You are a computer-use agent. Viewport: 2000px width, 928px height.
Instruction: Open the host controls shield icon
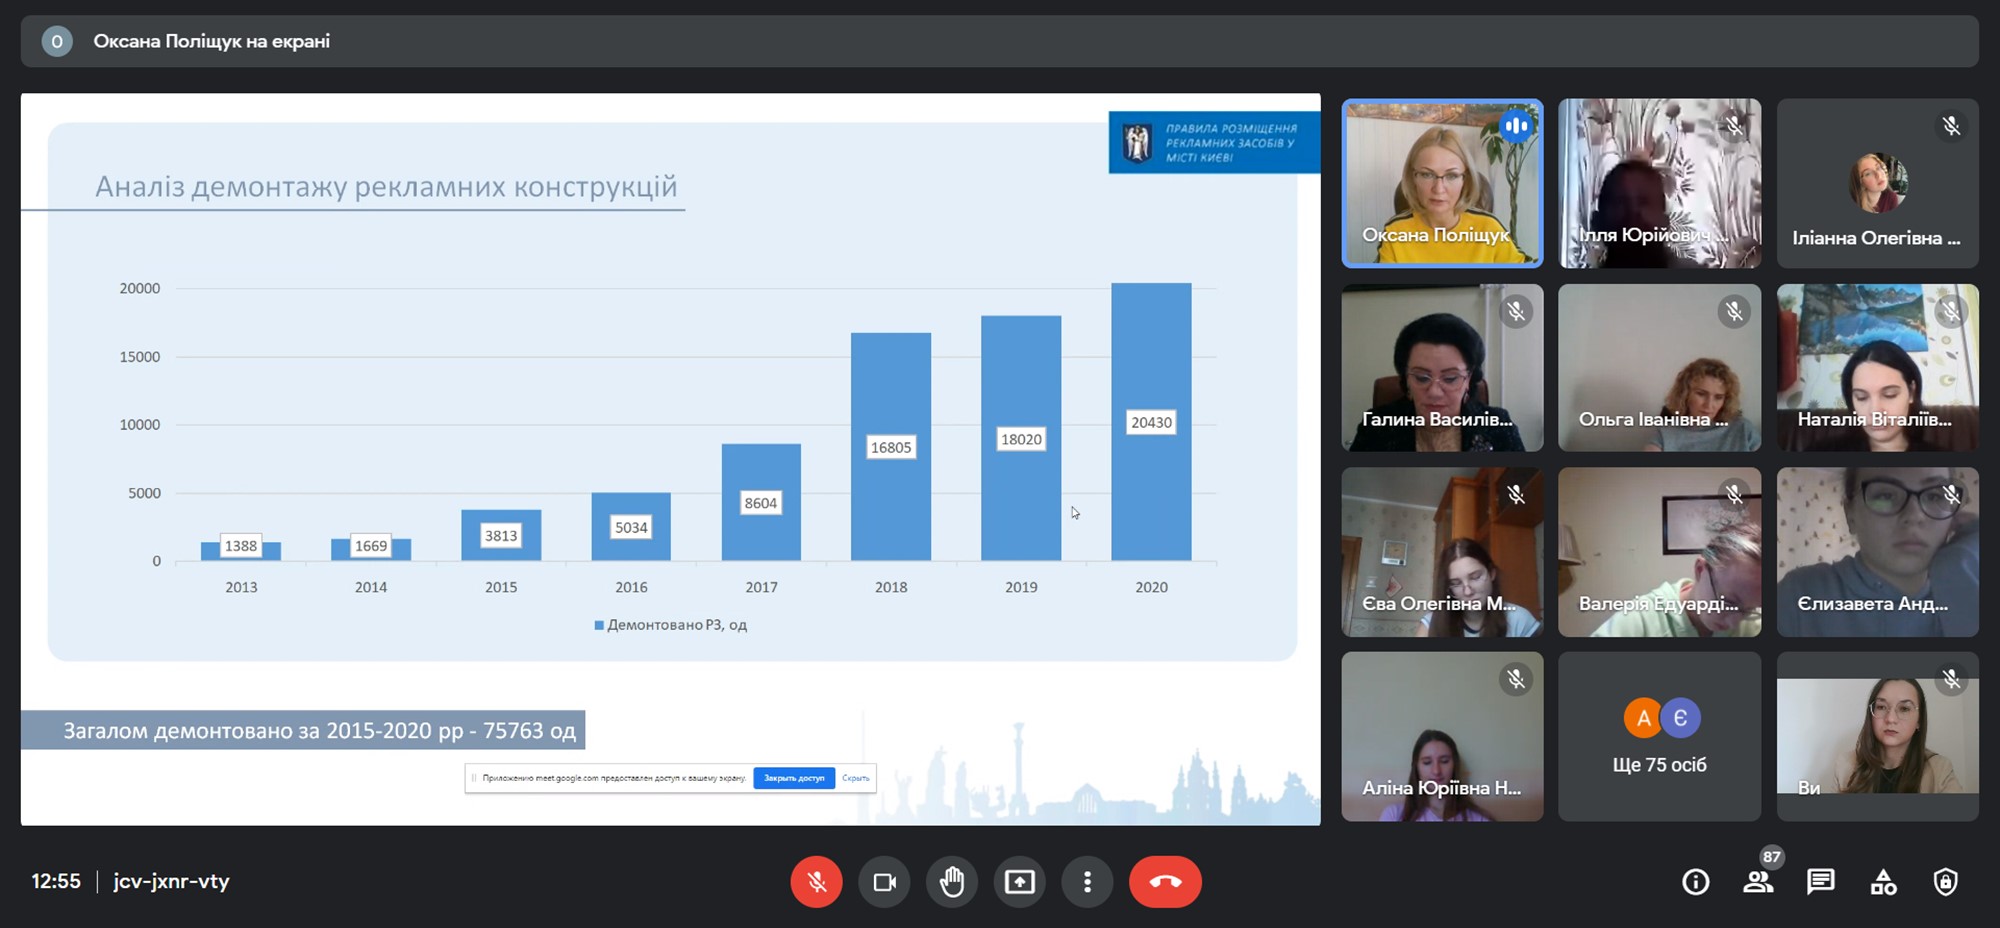(x=1945, y=882)
